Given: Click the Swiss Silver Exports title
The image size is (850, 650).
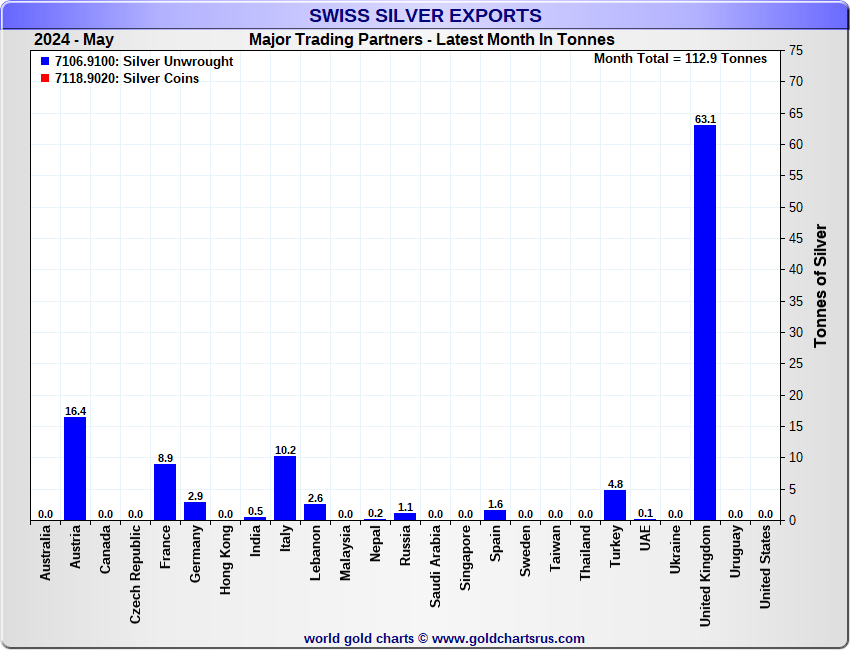Looking at the screenshot, I should [x=425, y=15].
